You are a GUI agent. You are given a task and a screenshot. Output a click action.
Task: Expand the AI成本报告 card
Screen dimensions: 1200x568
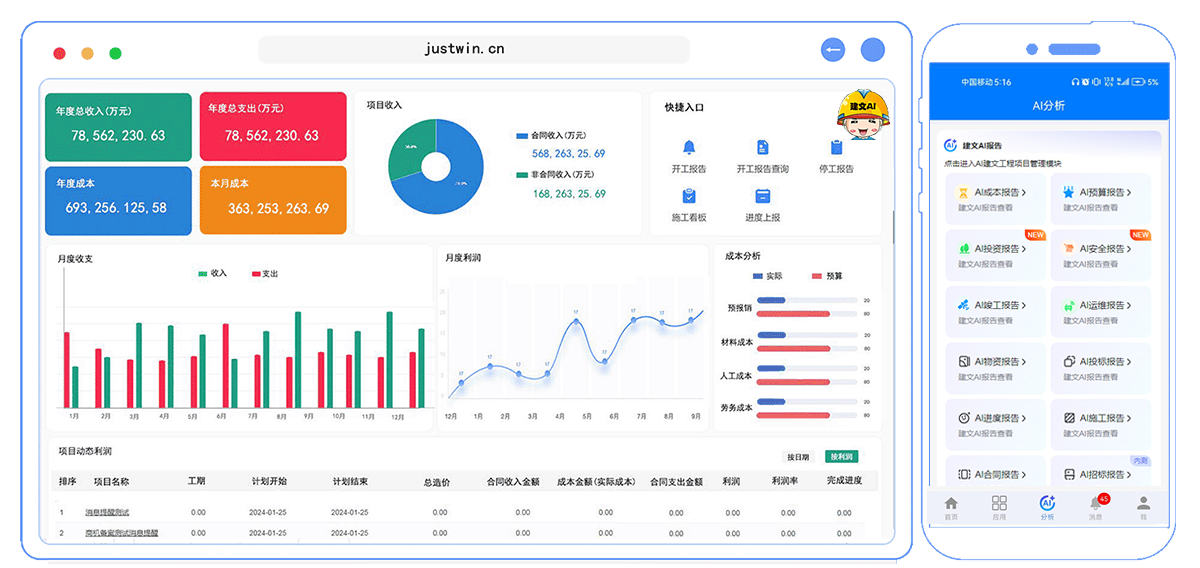coord(997,193)
